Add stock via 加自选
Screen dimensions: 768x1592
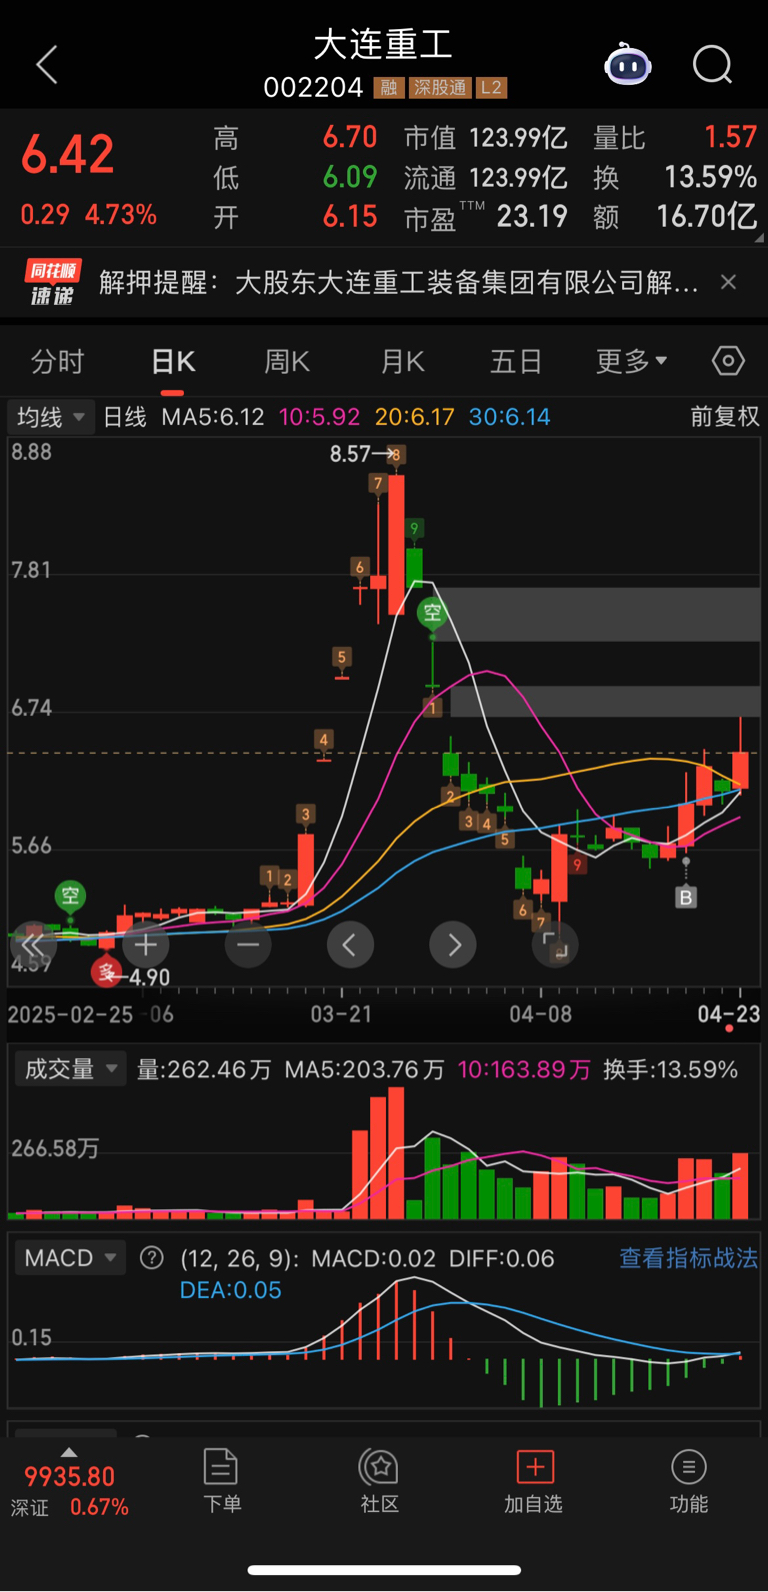click(x=534, y=1481)
